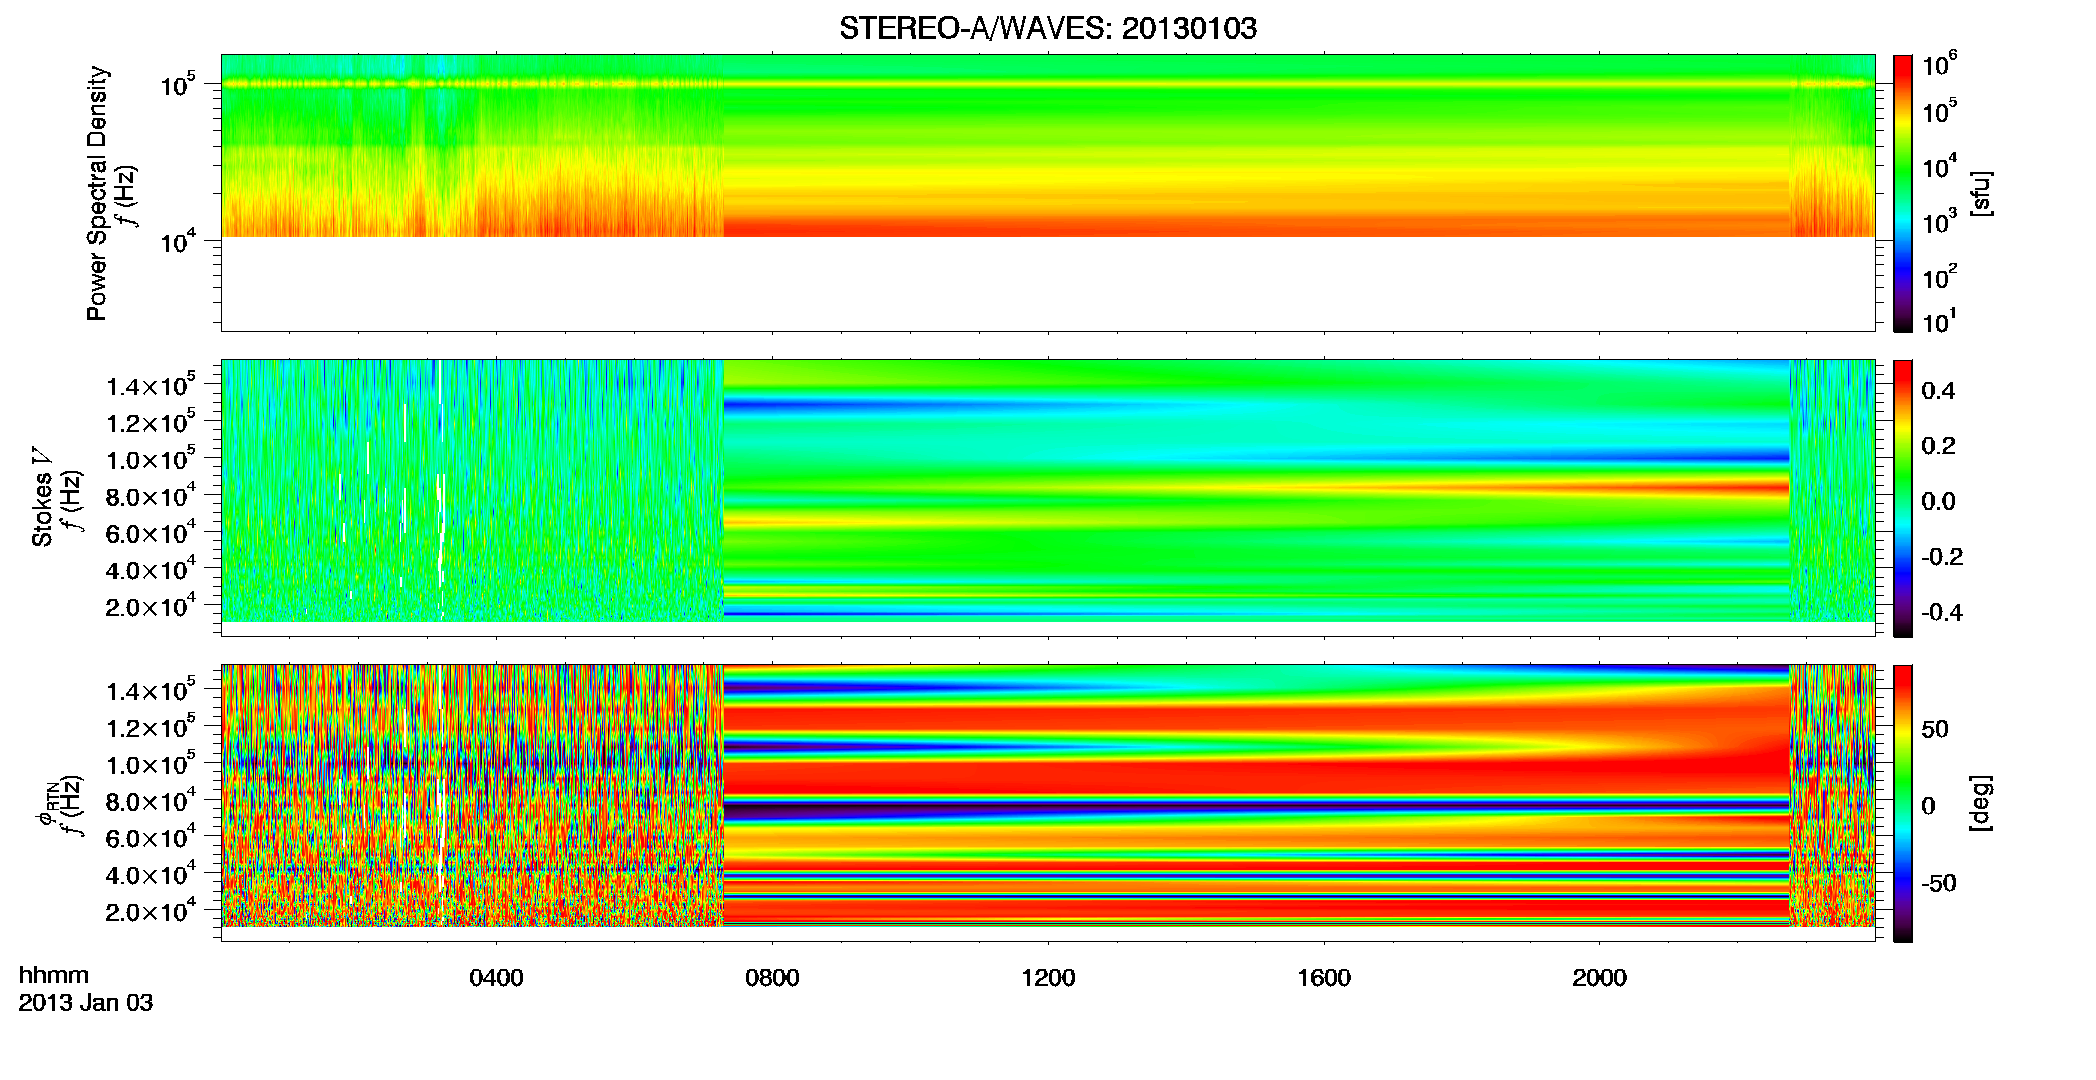2096x1080 pixels.
Task: Click the 10^5 frequency tick in top panel
Action: tap(178, 85)
